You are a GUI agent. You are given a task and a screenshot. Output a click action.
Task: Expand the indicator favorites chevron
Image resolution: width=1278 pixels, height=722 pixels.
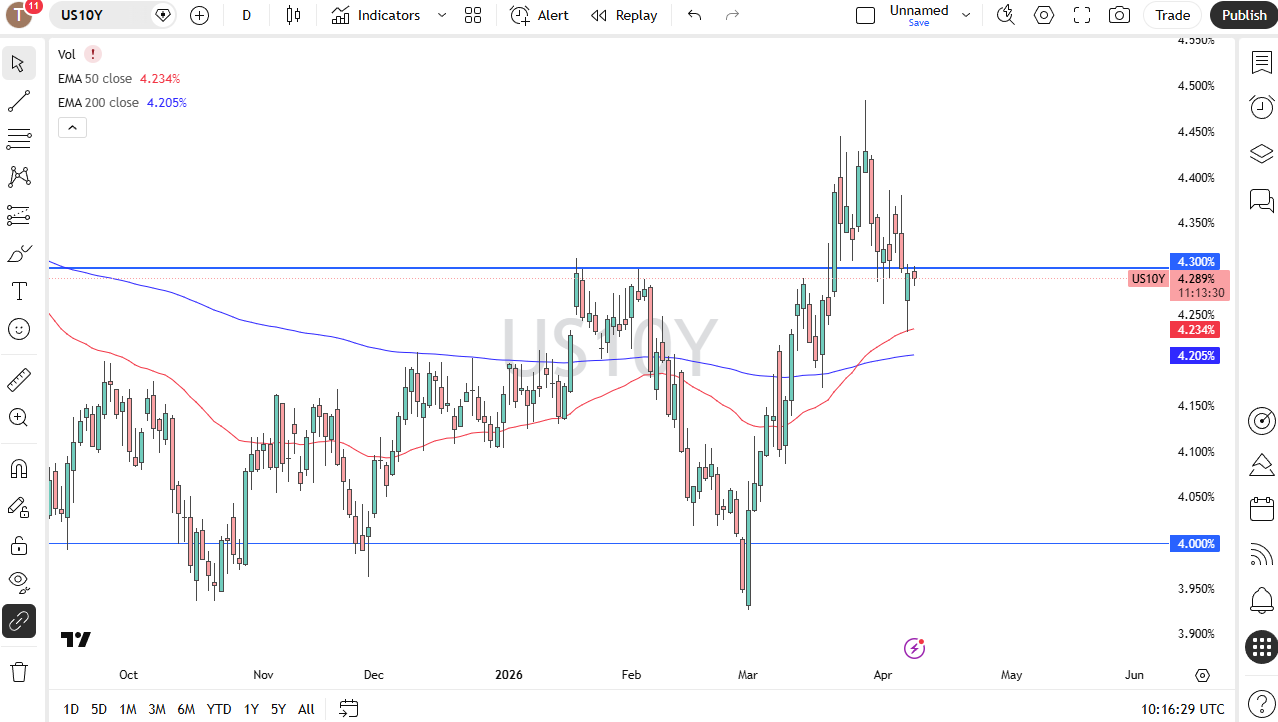pos(442,15)
